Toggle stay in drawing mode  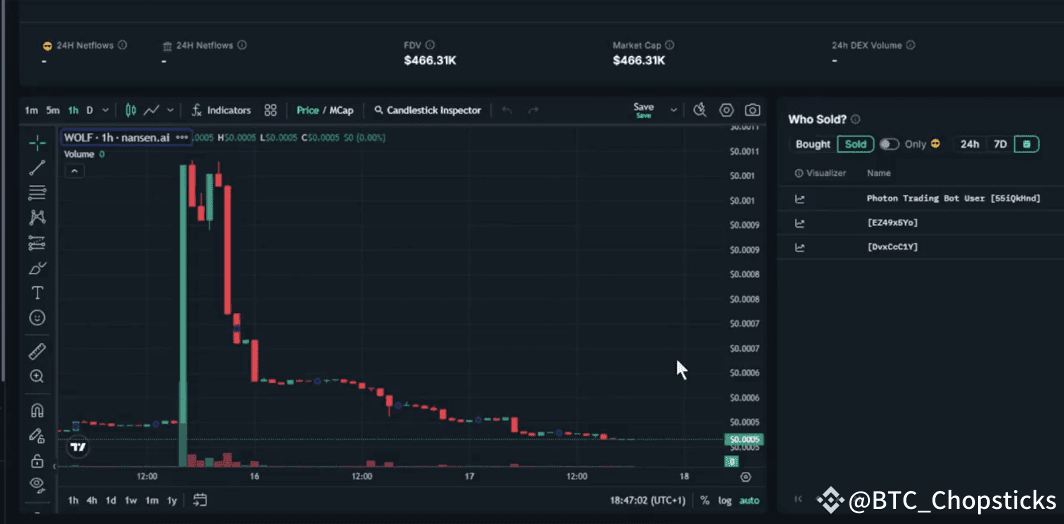pos(37,435)
